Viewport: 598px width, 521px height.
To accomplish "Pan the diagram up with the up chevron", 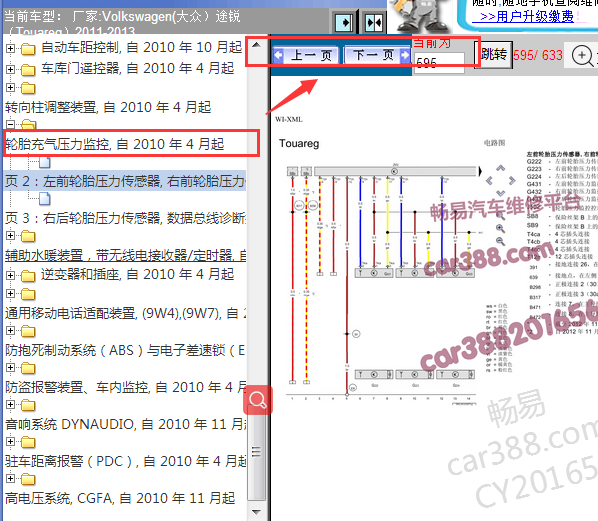I will click(500, 168).
